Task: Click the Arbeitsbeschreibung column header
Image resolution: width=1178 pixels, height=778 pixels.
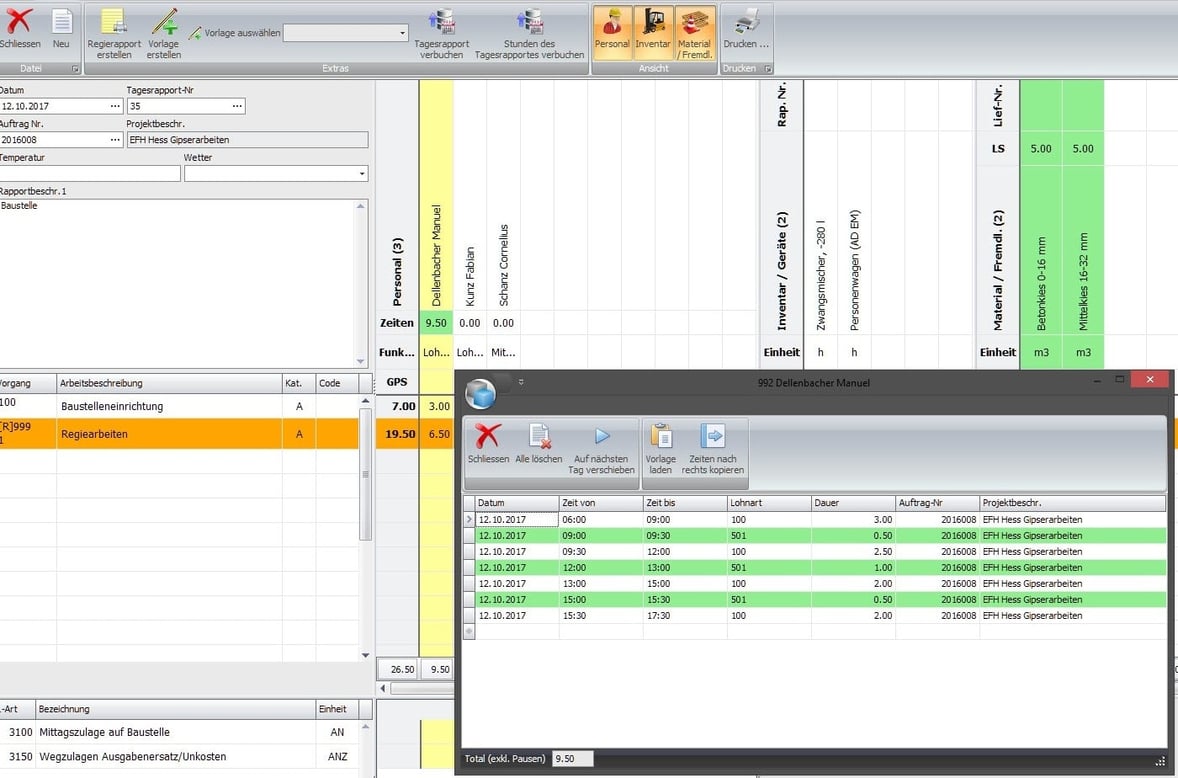Action: [x=170, y=383]
